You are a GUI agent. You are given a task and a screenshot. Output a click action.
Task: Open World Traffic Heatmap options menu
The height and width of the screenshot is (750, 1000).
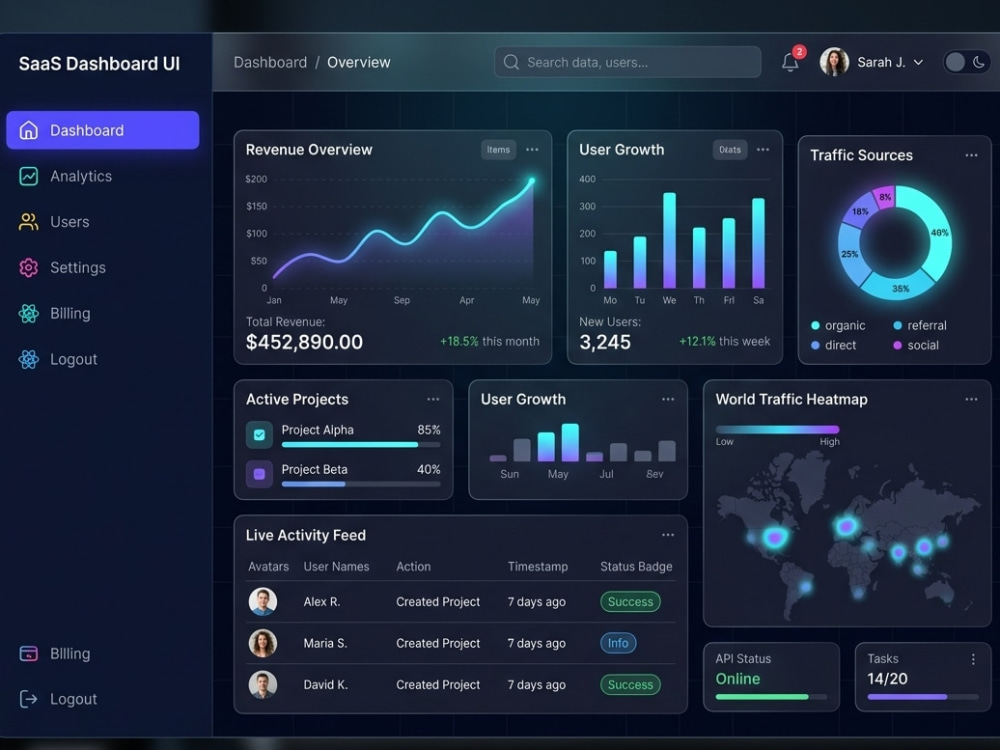(x=971, y=399)
